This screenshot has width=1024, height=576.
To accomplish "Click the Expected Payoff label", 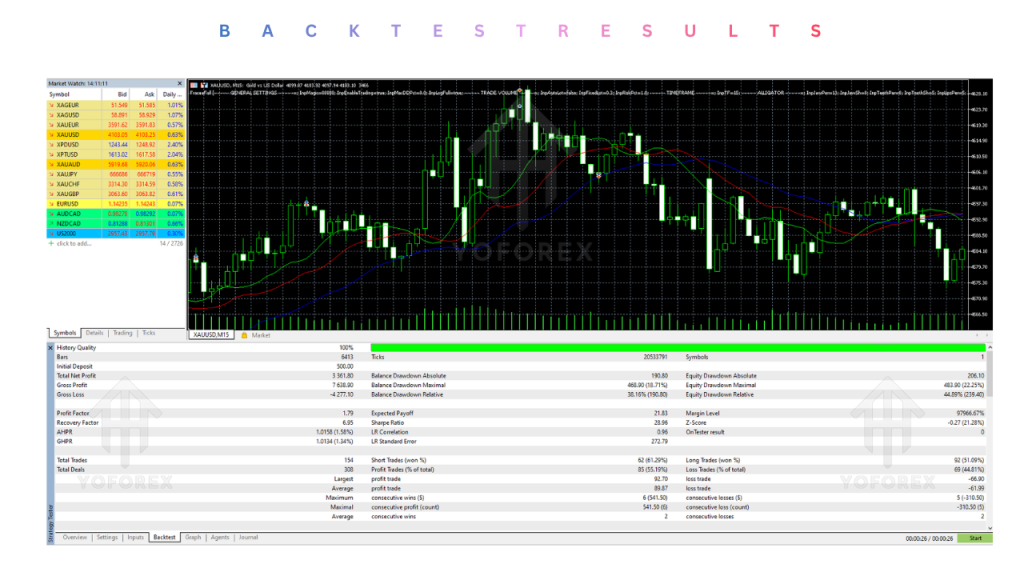I will [x=392, y=413].
